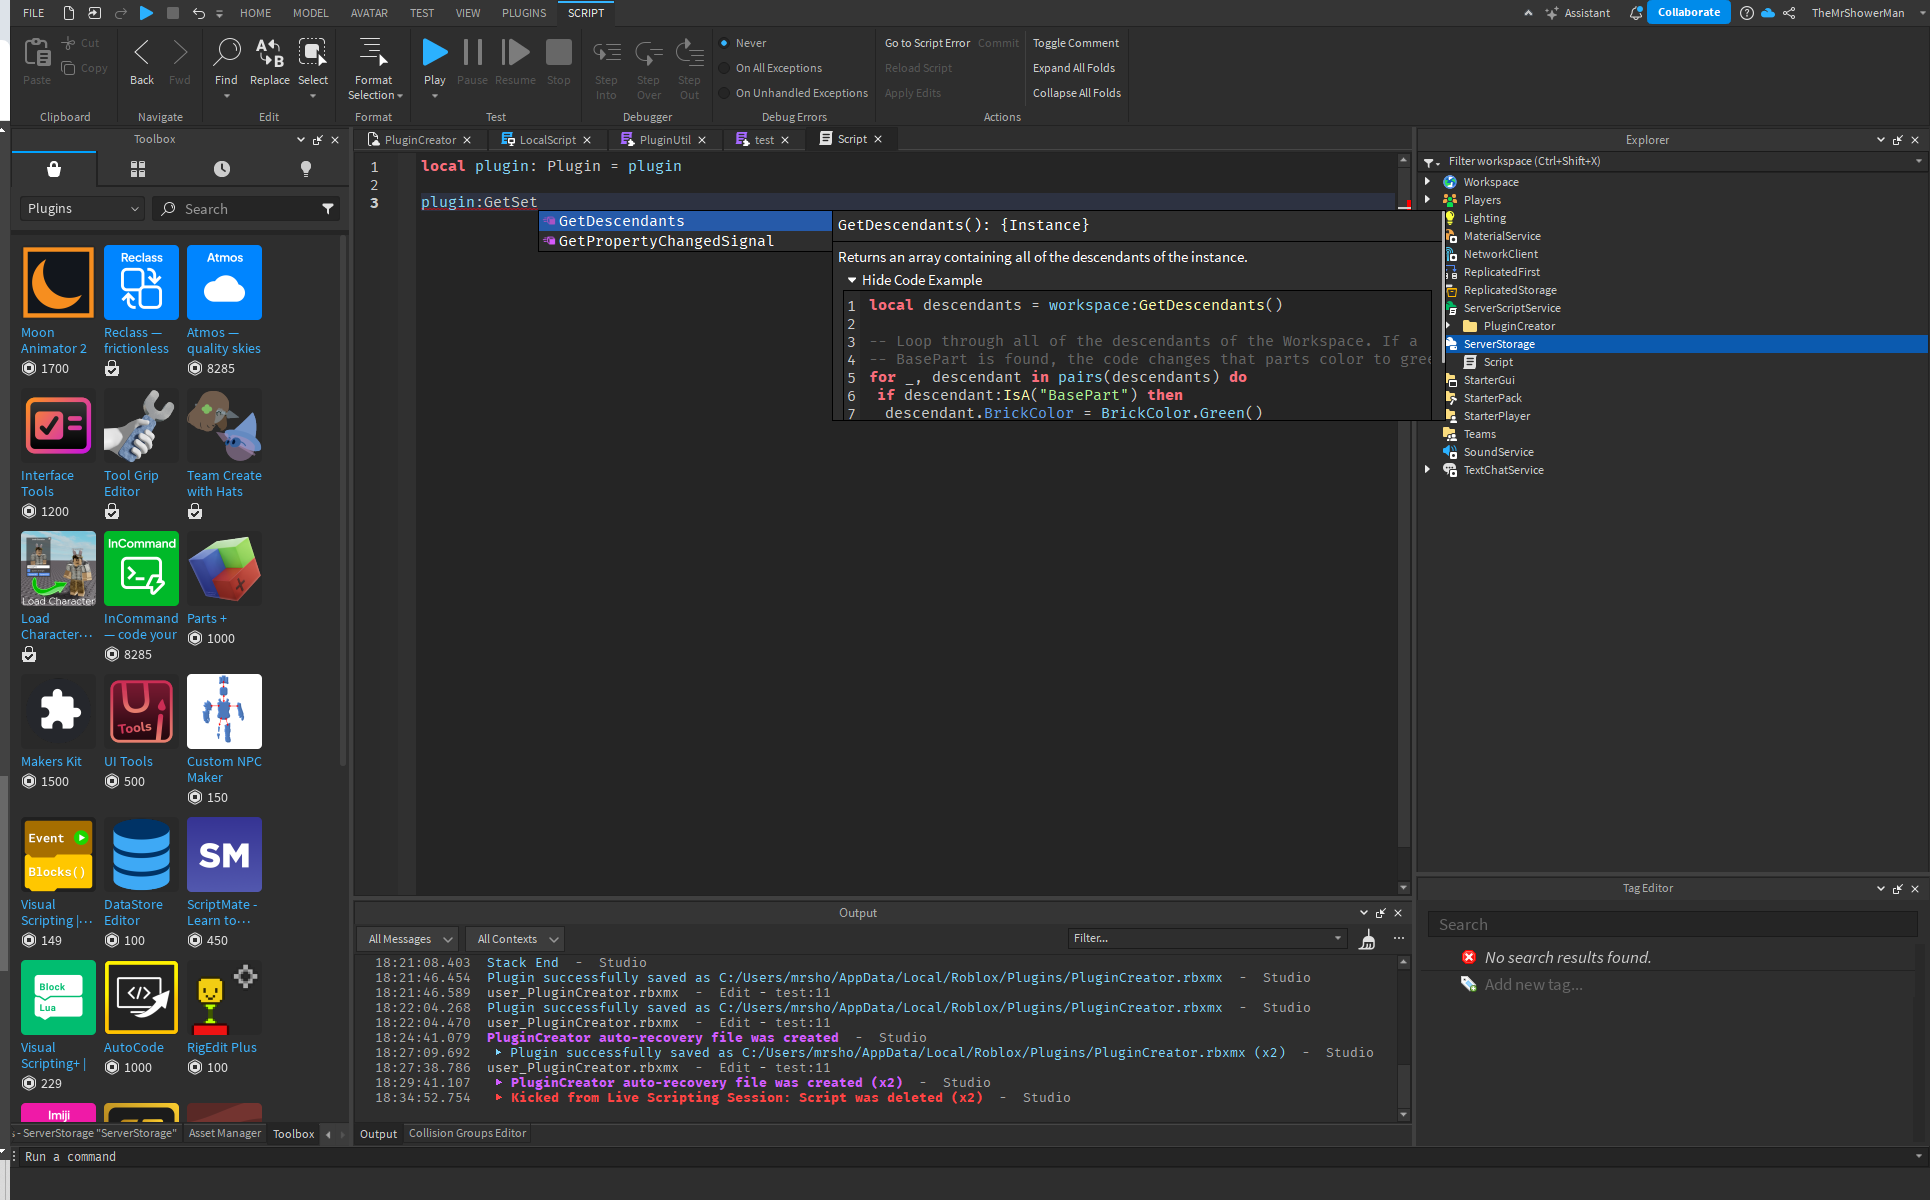
Task: Open the Play dropdown arrow
Action: [x=435, y=96]
